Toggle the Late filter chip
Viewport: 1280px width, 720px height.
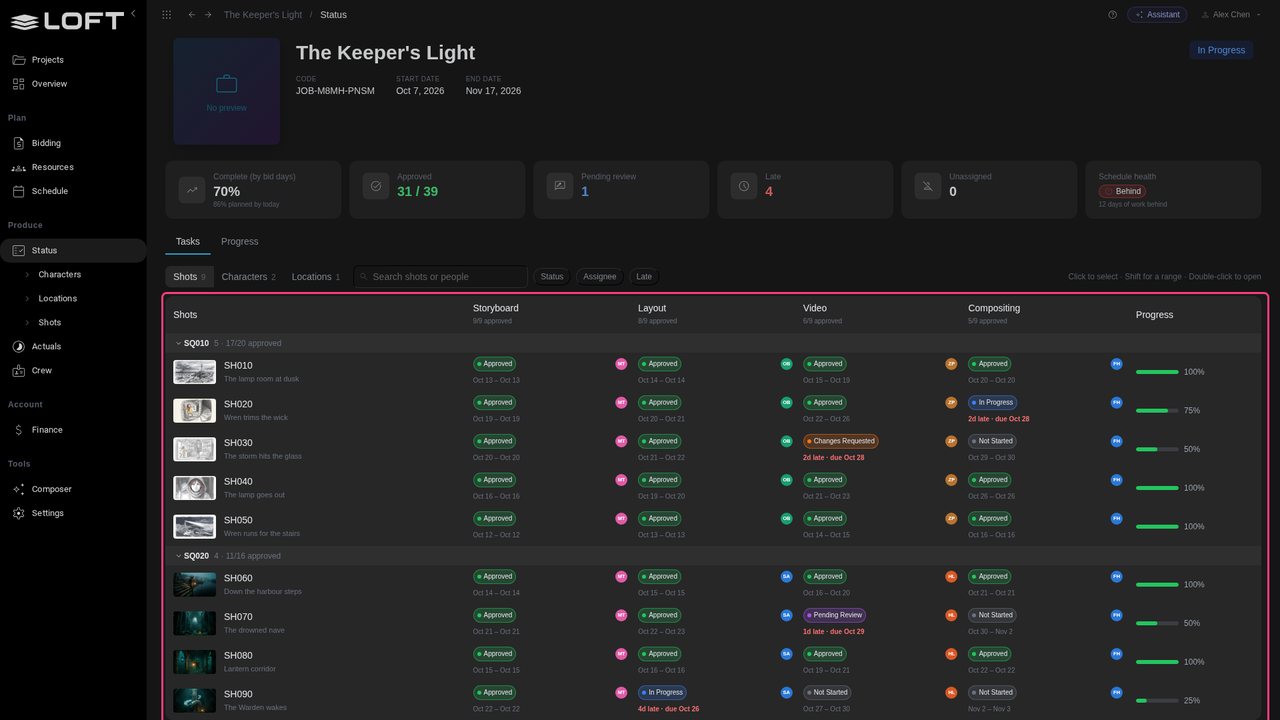[x=644, y=277]
